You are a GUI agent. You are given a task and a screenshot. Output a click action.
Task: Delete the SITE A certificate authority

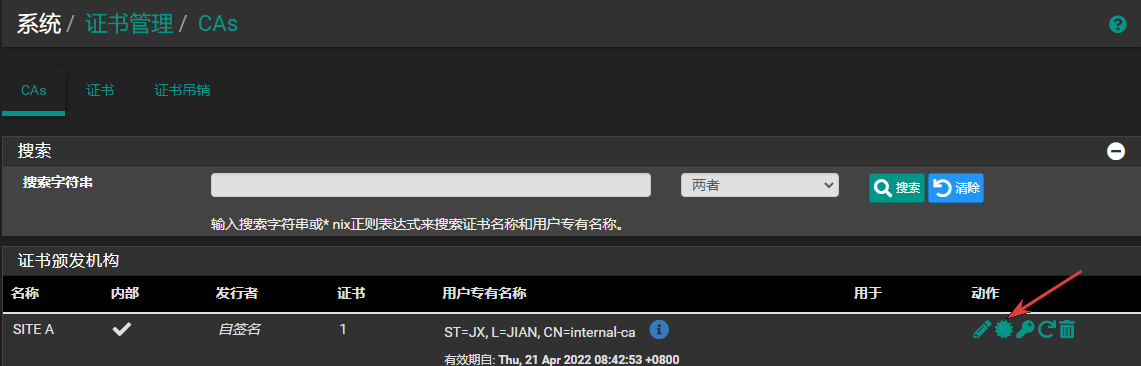1067,330
